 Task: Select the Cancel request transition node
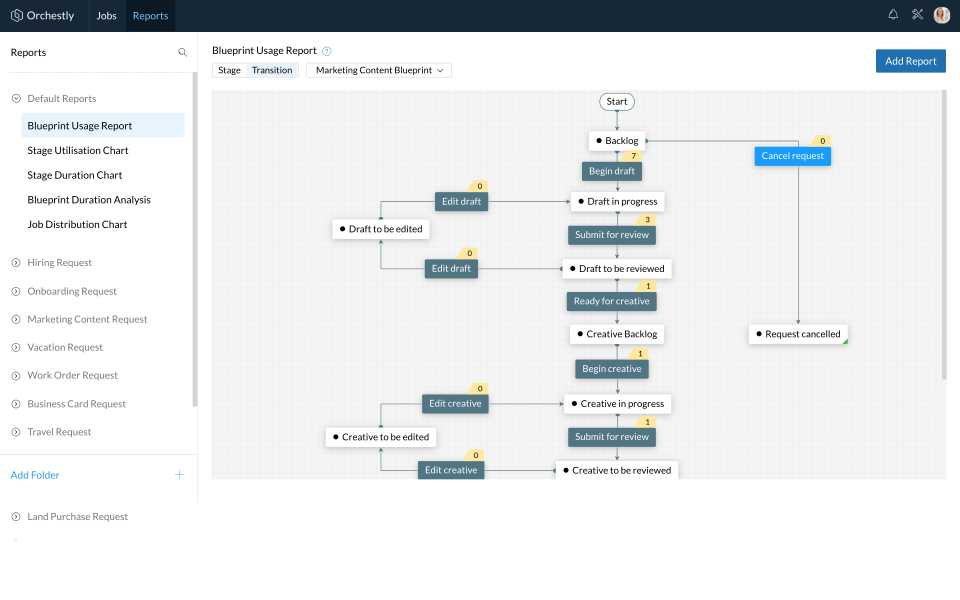[792, 156]
